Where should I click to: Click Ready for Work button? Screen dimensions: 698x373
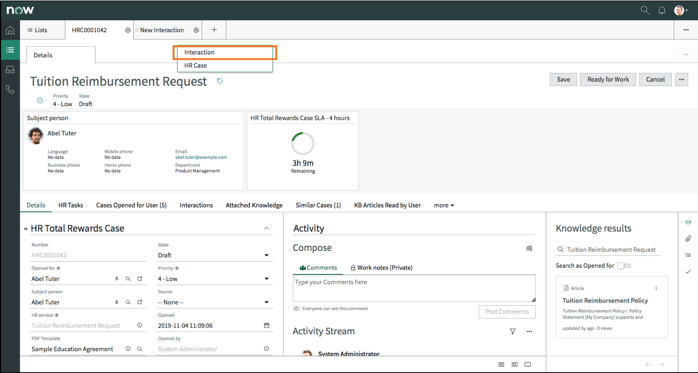(x=608, y=79)
